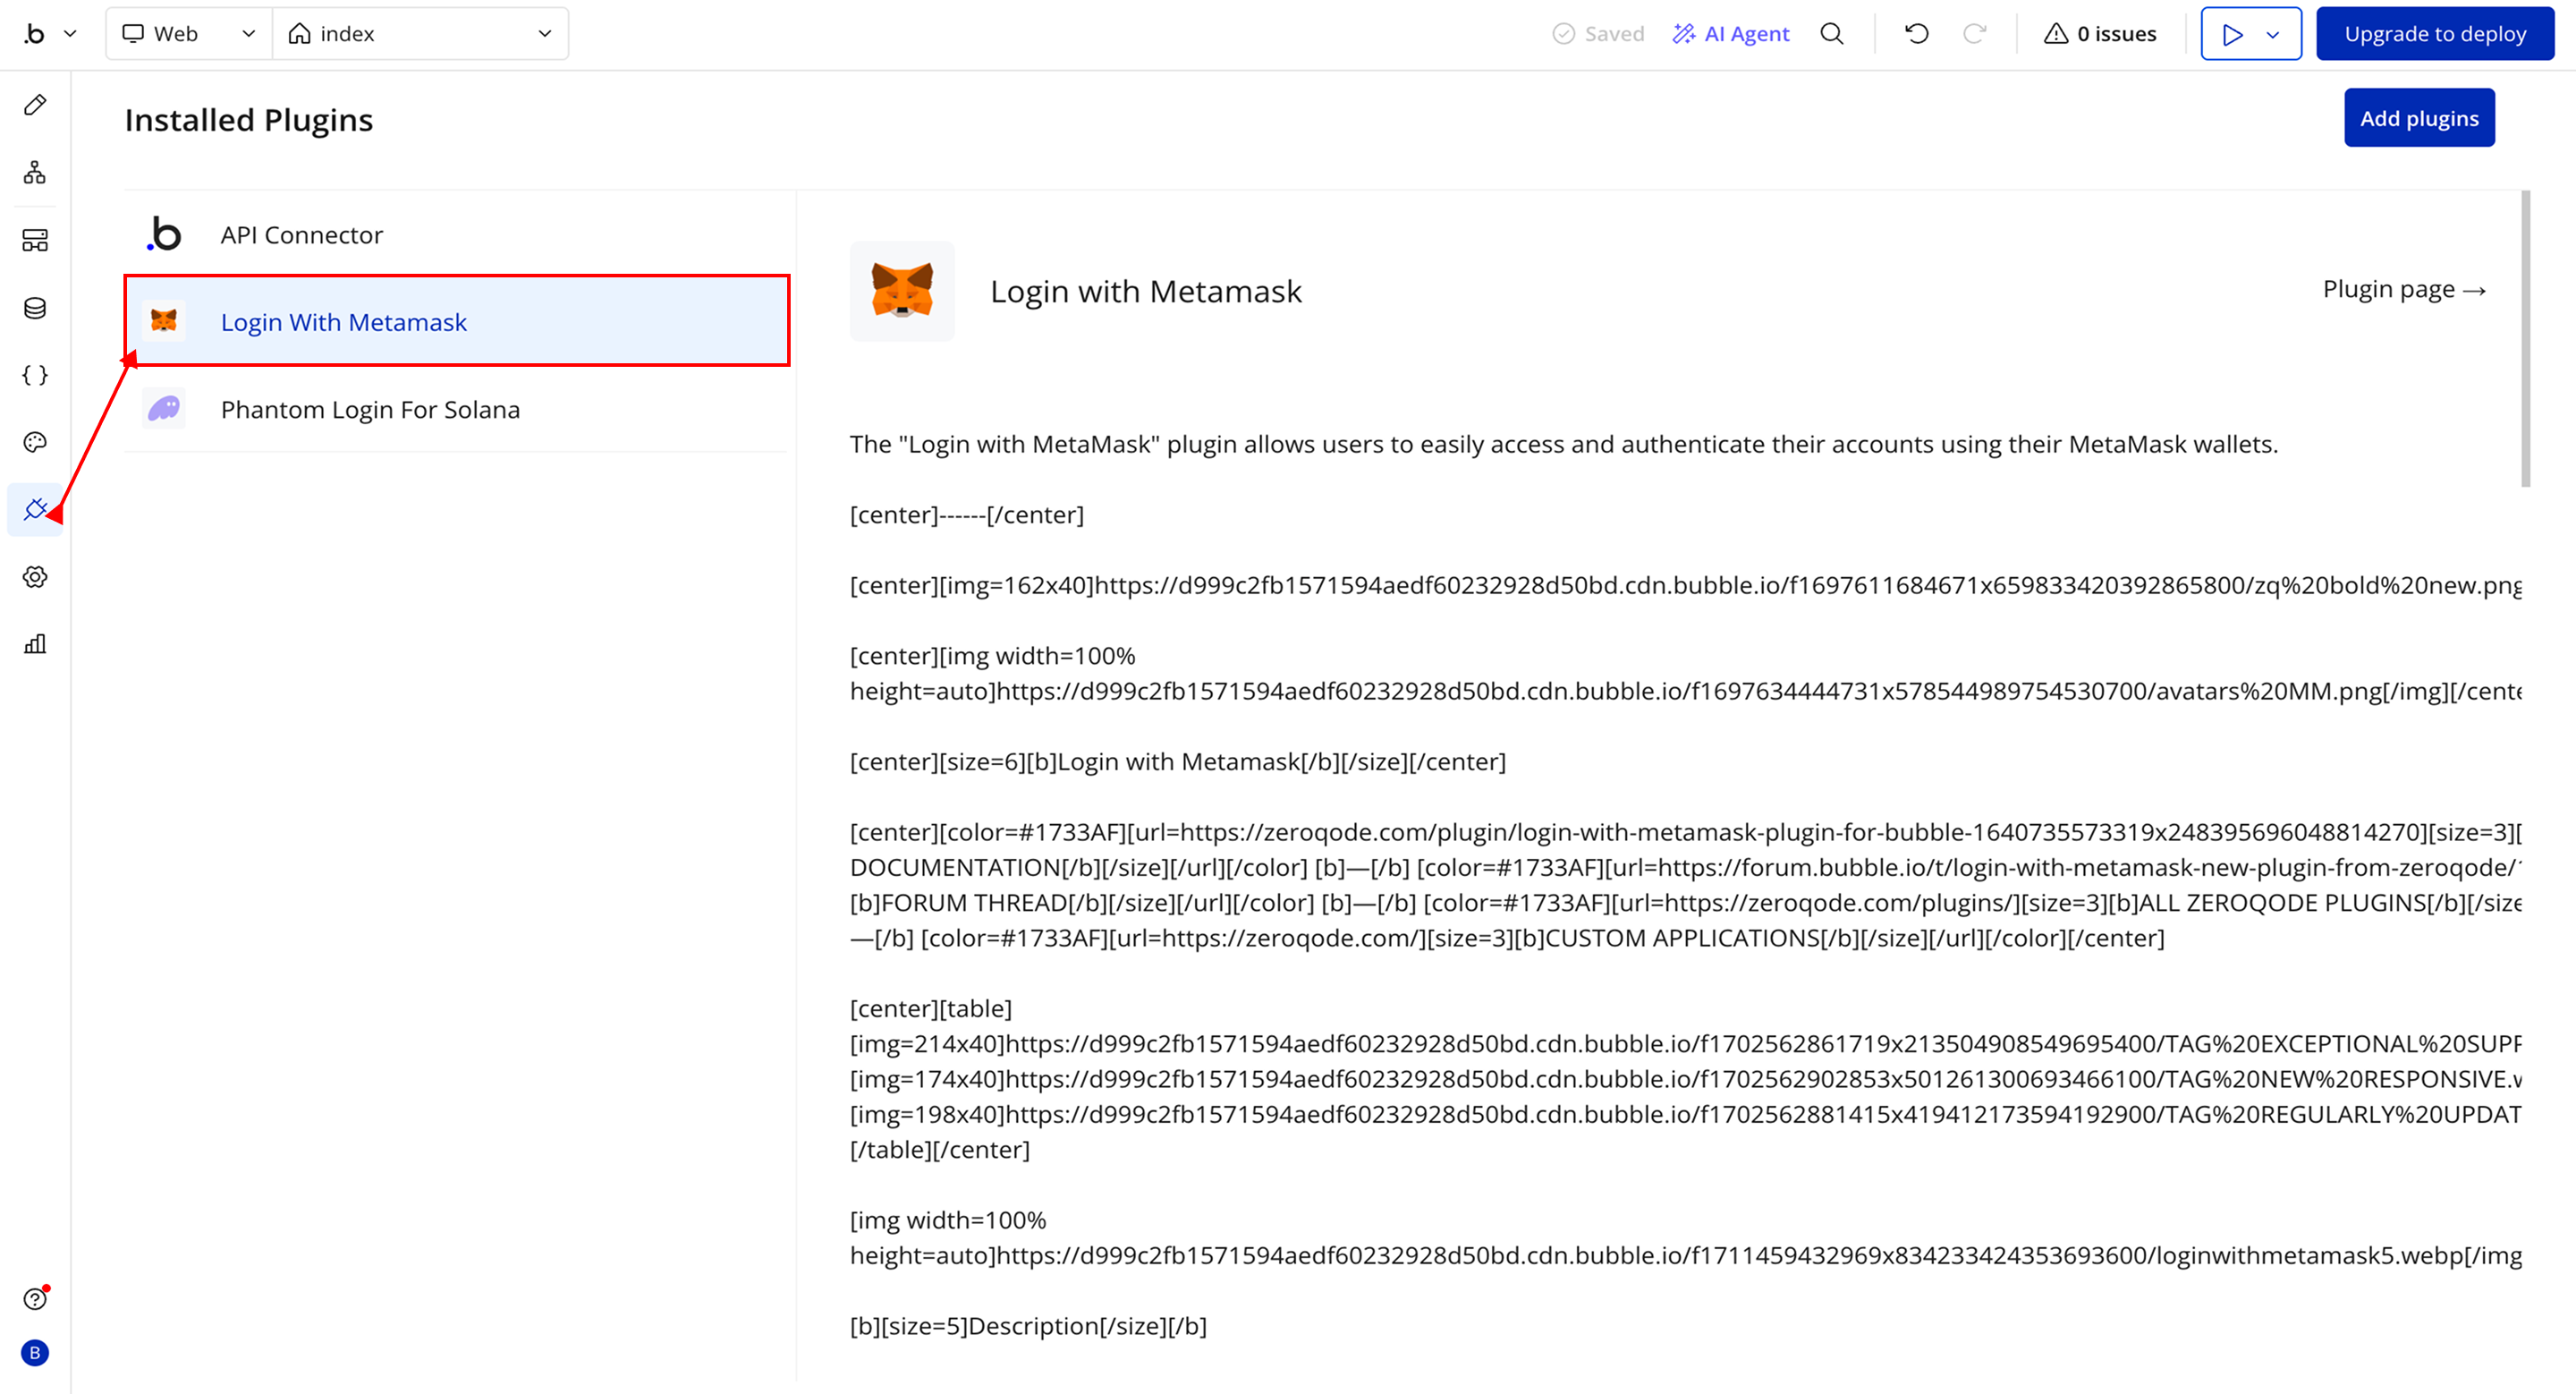
Task: Open the Styles palette icon
Action: [35, 442]
